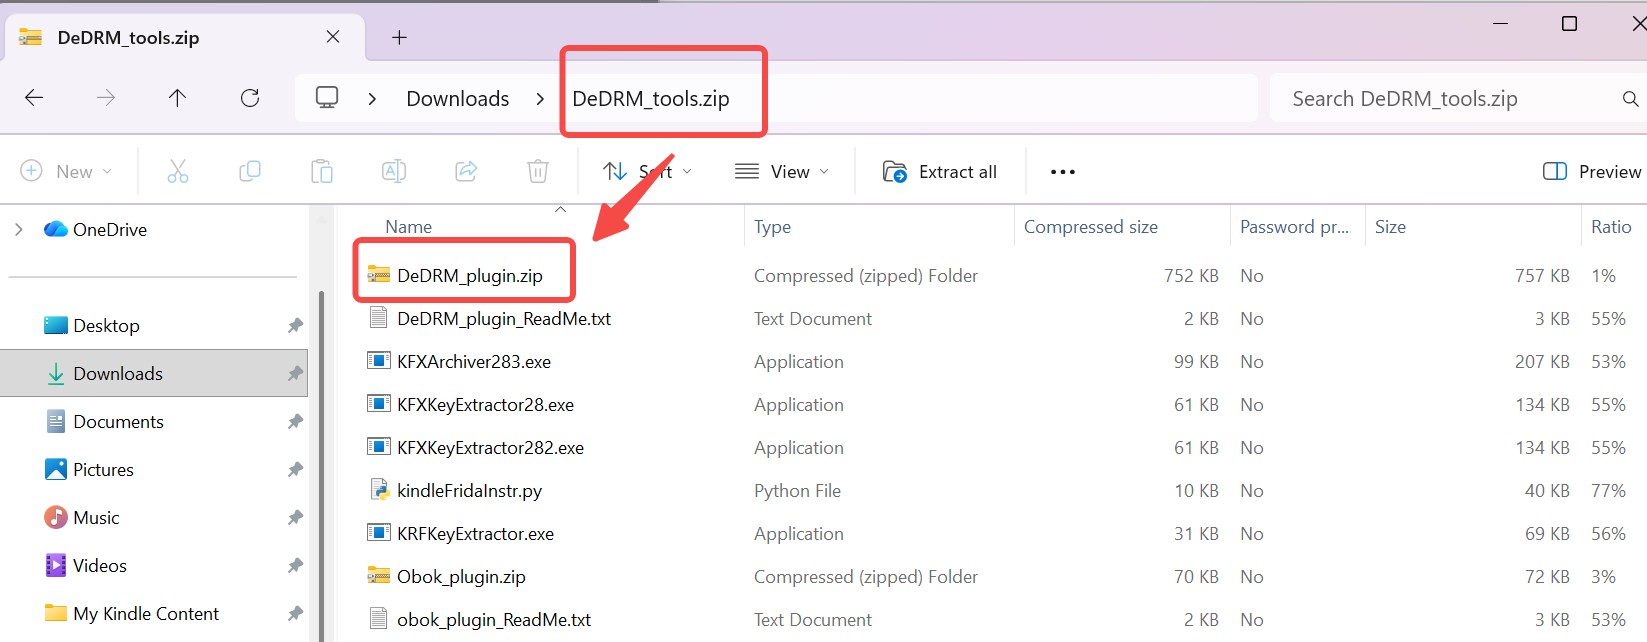Select the KFXKeyExtractor282.exe file

click(490, 448)
